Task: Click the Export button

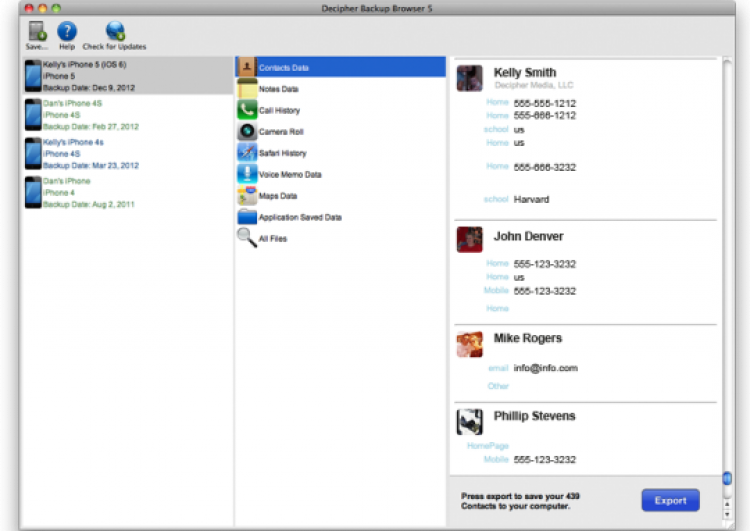Action: point(671,500)
